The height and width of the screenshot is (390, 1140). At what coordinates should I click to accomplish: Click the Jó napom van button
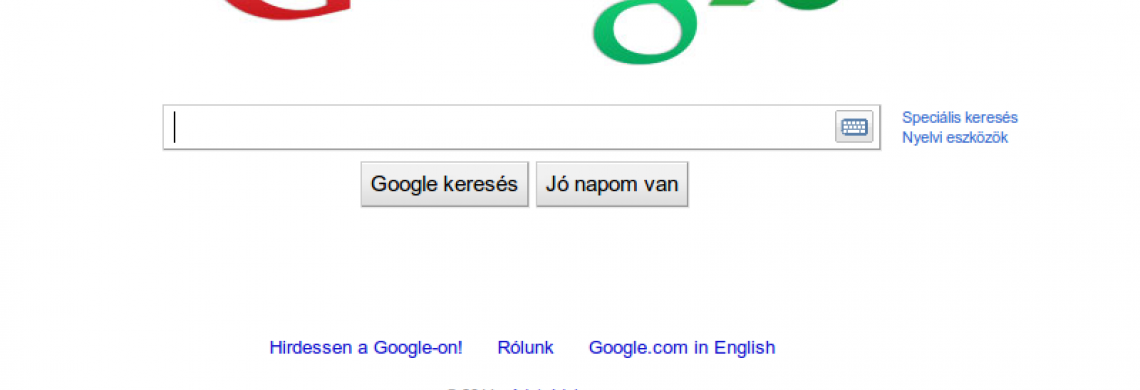612,184
